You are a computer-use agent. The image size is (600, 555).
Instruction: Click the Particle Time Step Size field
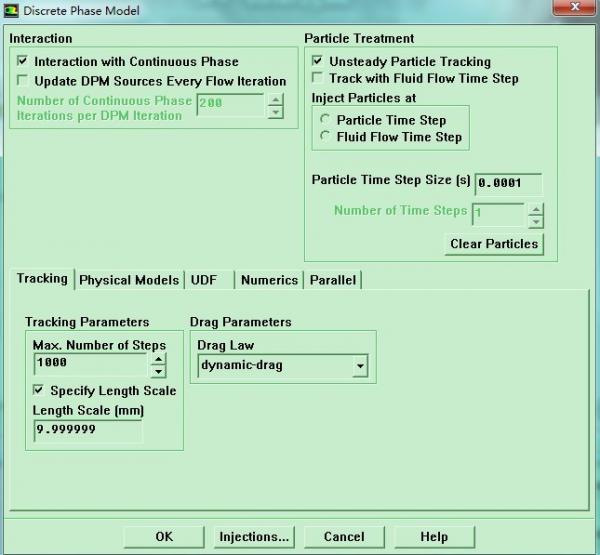coord(508,184)
